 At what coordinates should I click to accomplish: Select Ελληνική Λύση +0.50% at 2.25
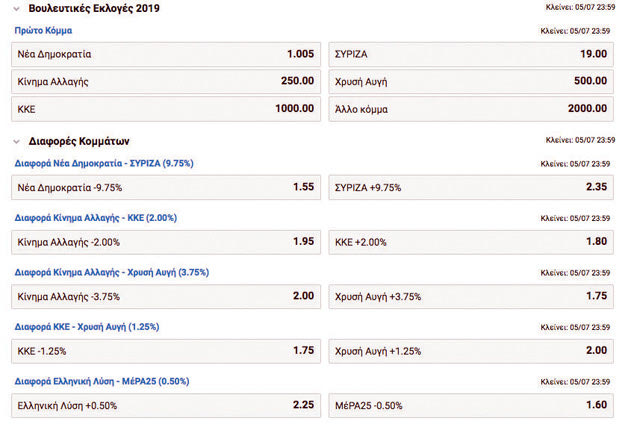pyautogui.click(x=166, y=406)
